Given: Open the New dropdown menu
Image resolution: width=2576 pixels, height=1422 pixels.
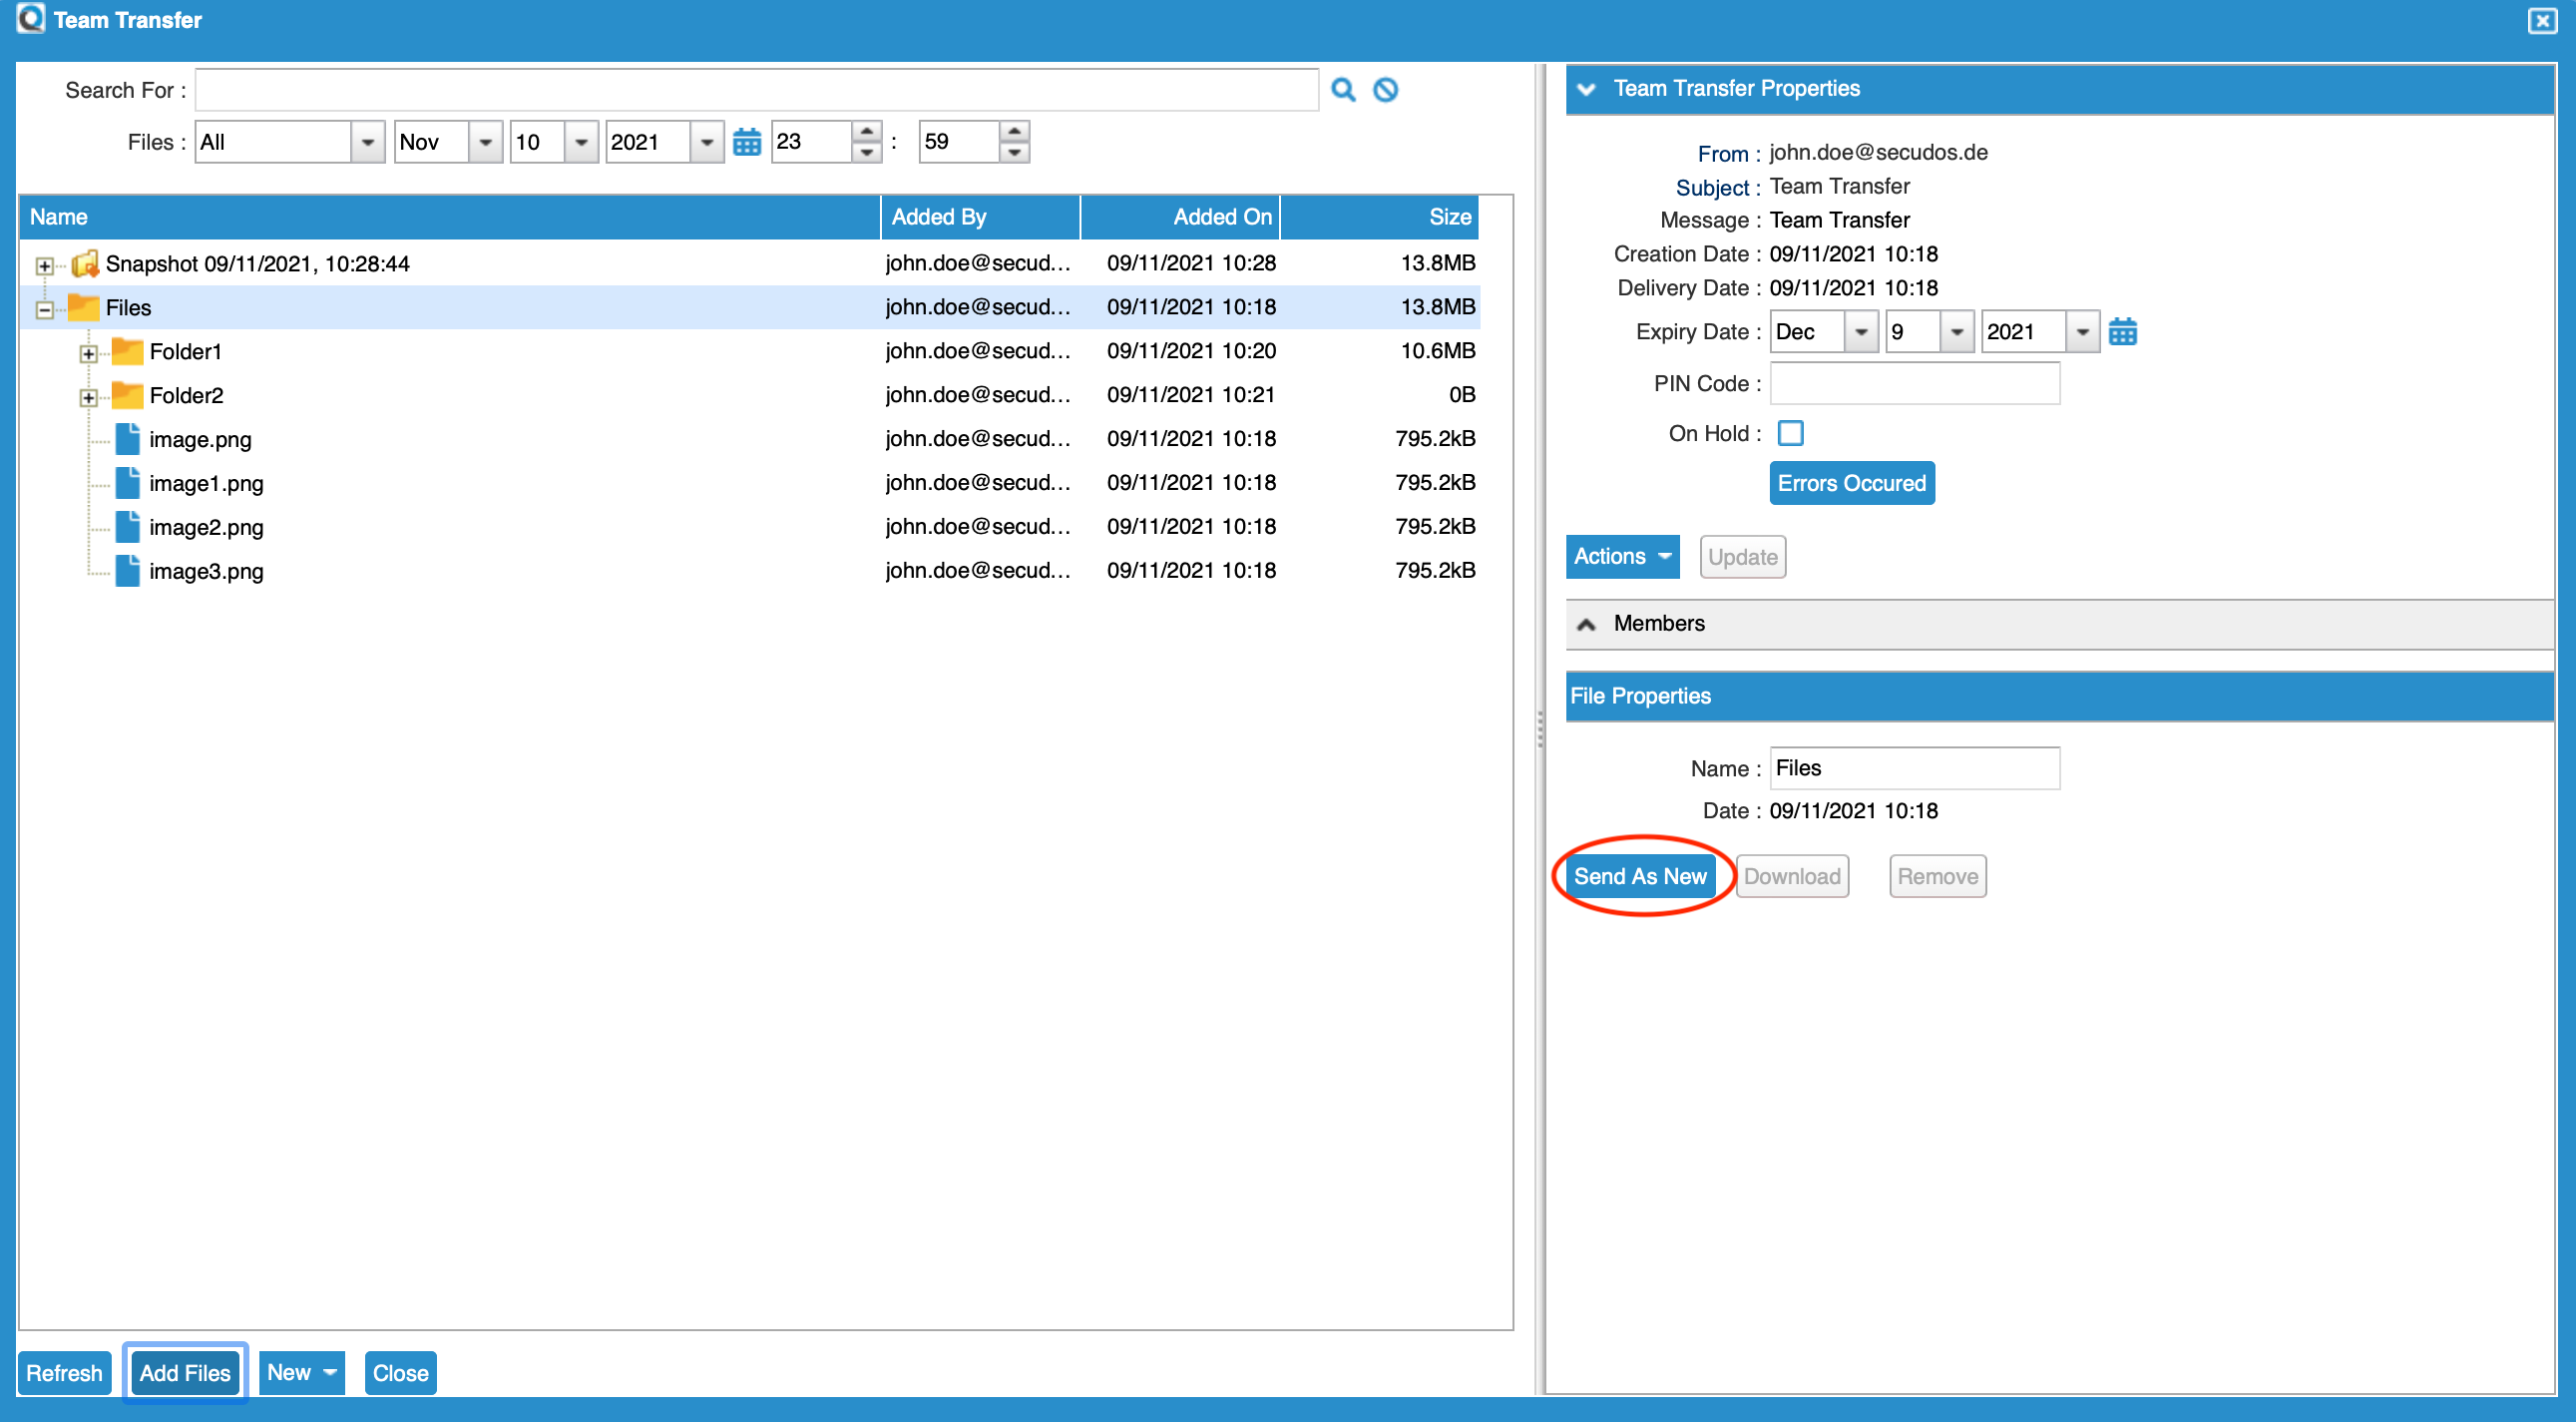Looking at the screenshot, I should coord(301,1372).
